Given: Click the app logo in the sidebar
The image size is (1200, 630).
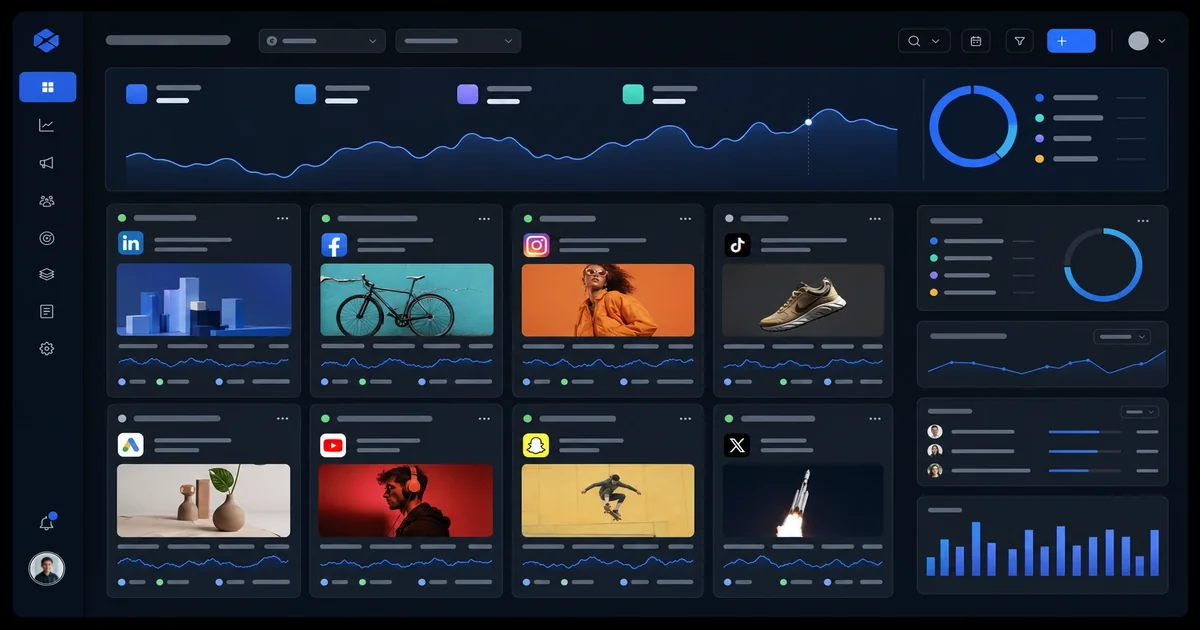Looking at the screenshot, I should 46,41.
